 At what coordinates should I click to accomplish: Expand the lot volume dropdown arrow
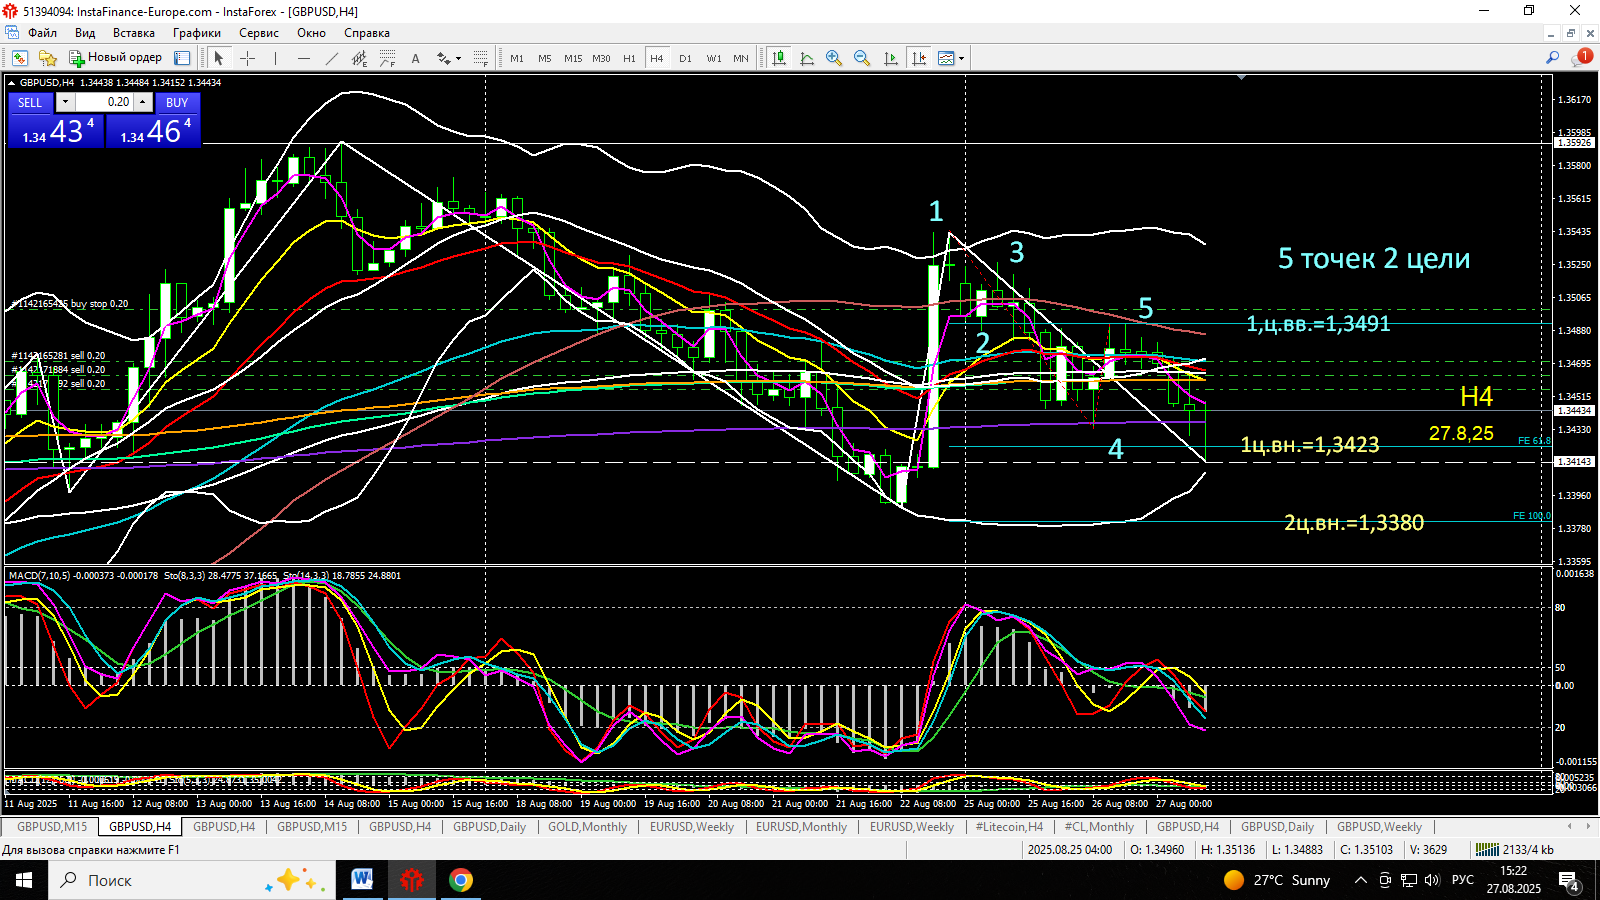click(65, 102)
